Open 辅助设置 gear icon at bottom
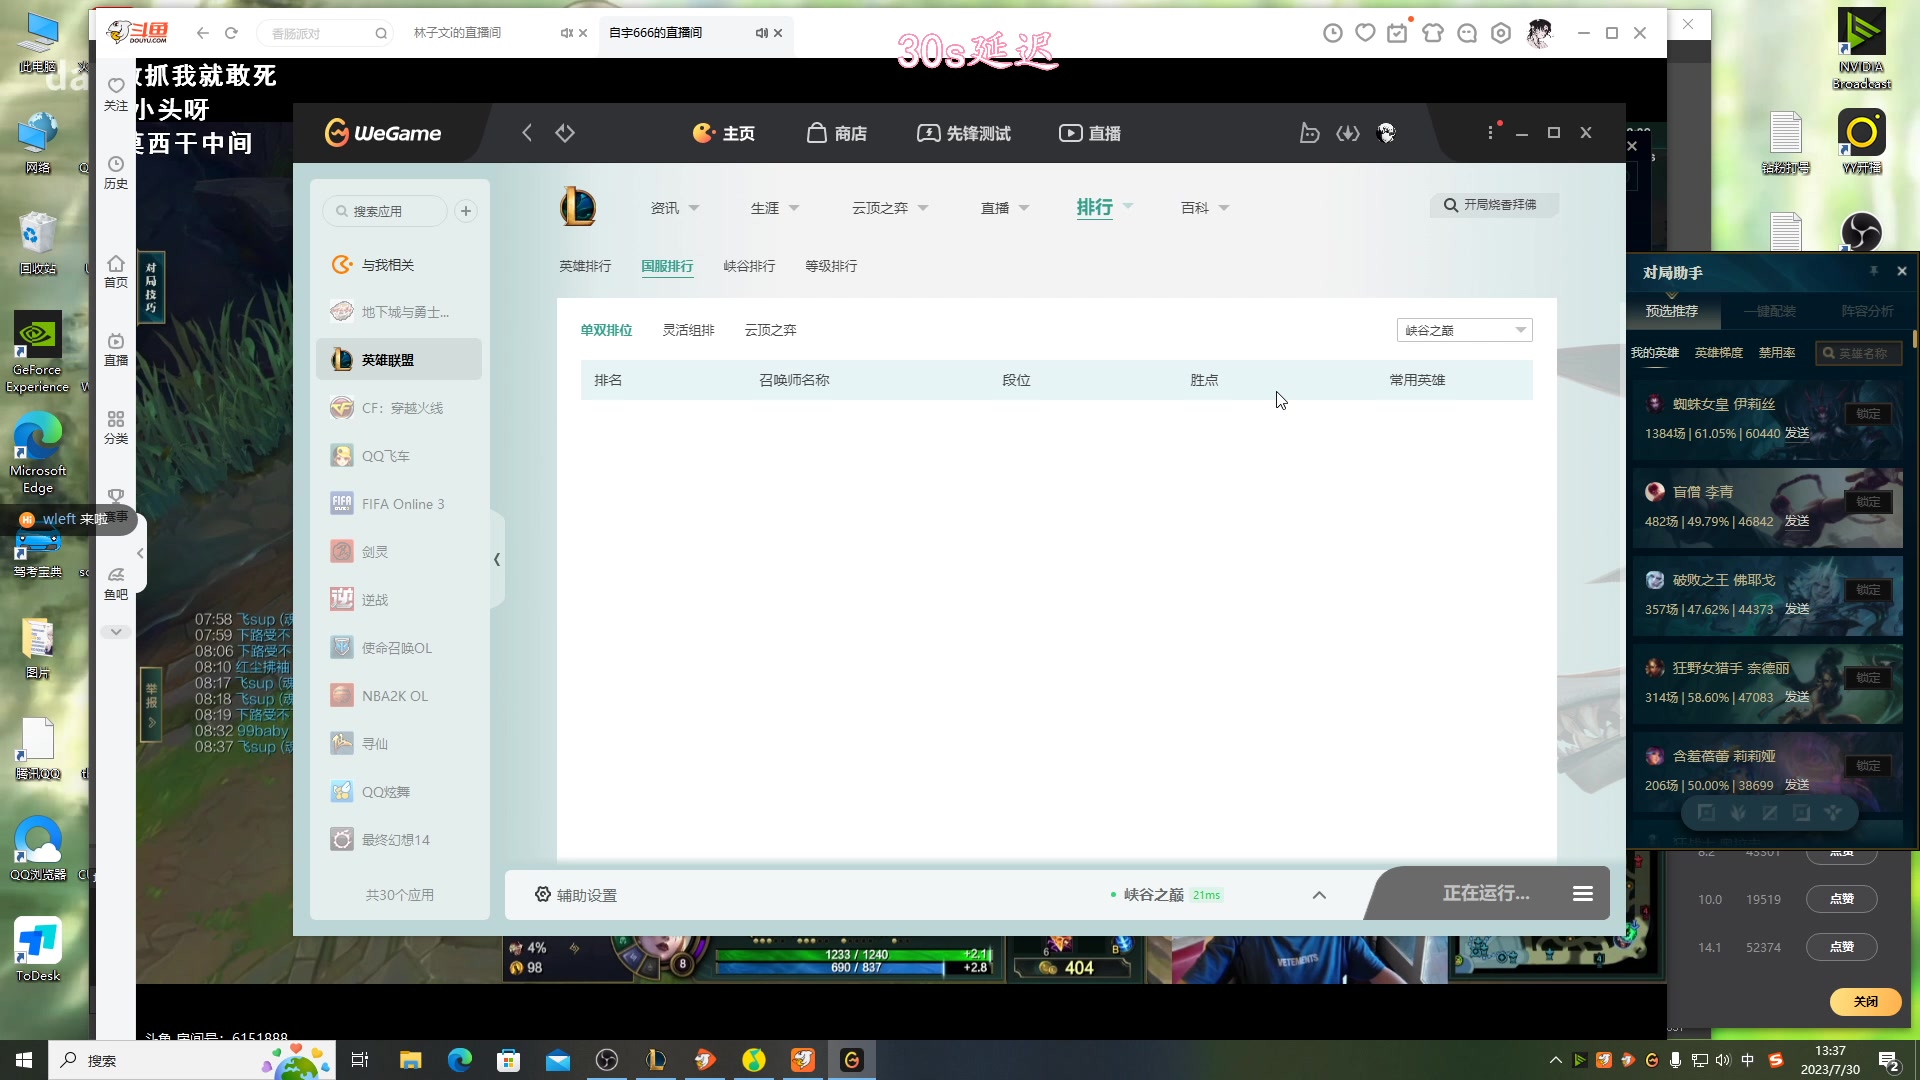 [542, 894]
